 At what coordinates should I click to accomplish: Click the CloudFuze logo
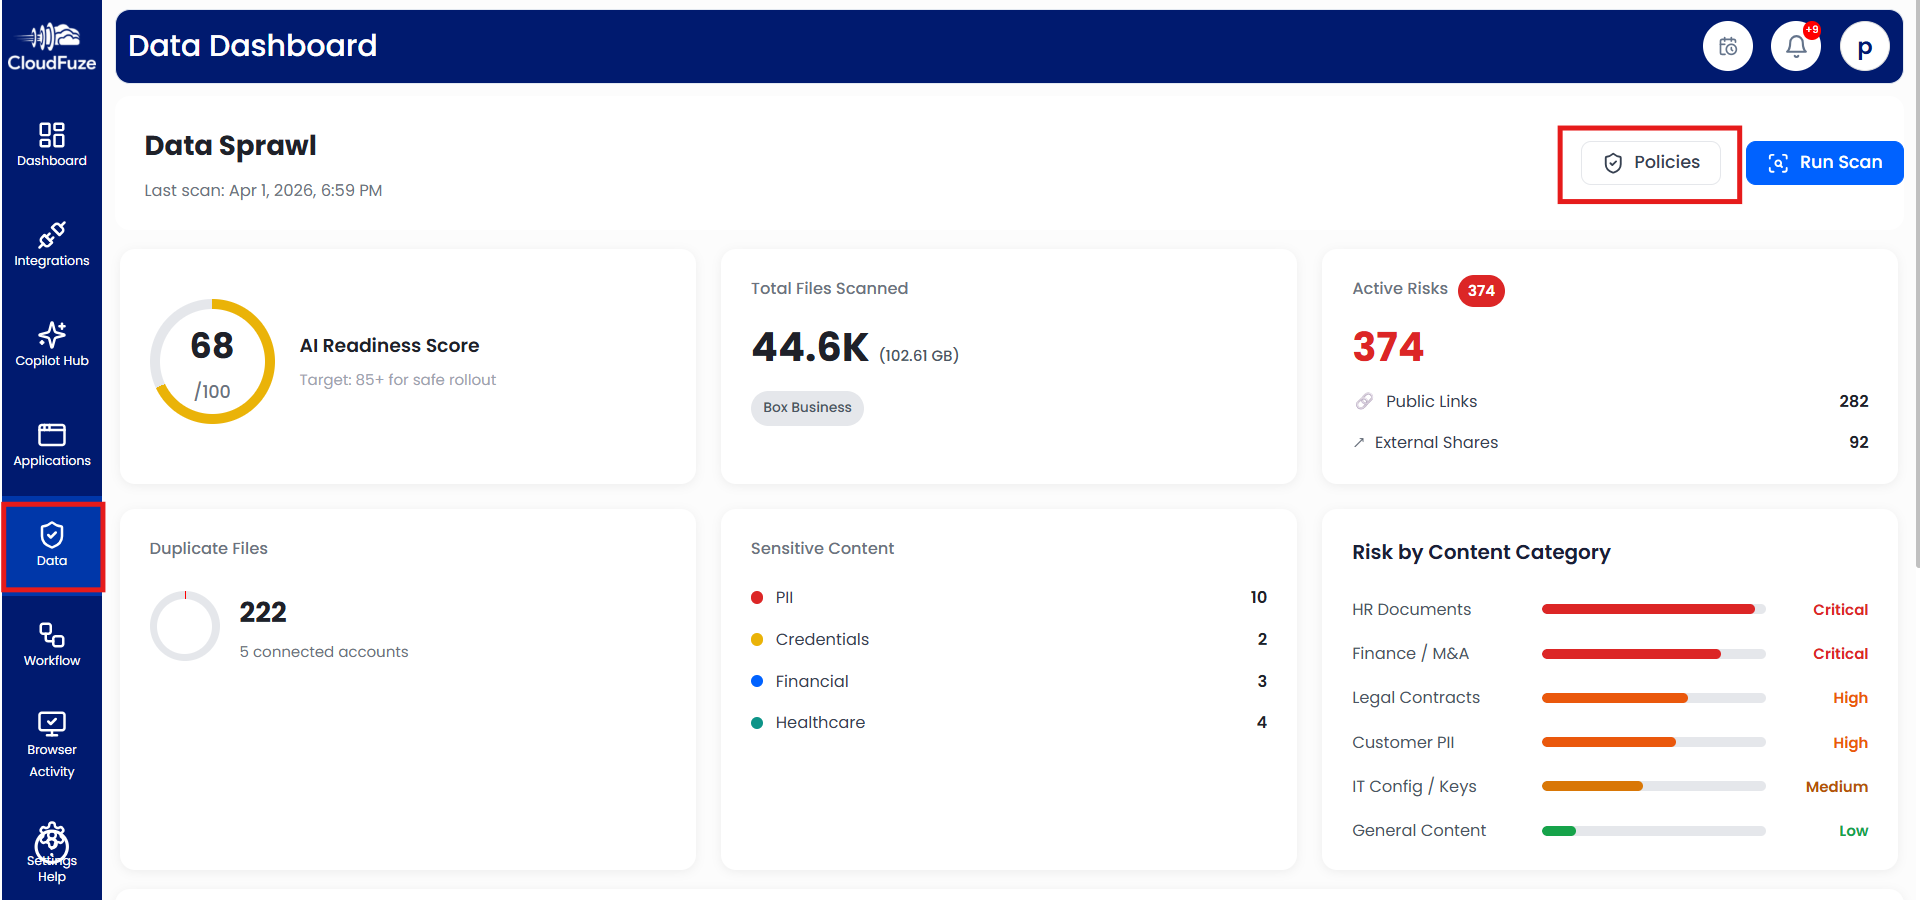(52, 45)
